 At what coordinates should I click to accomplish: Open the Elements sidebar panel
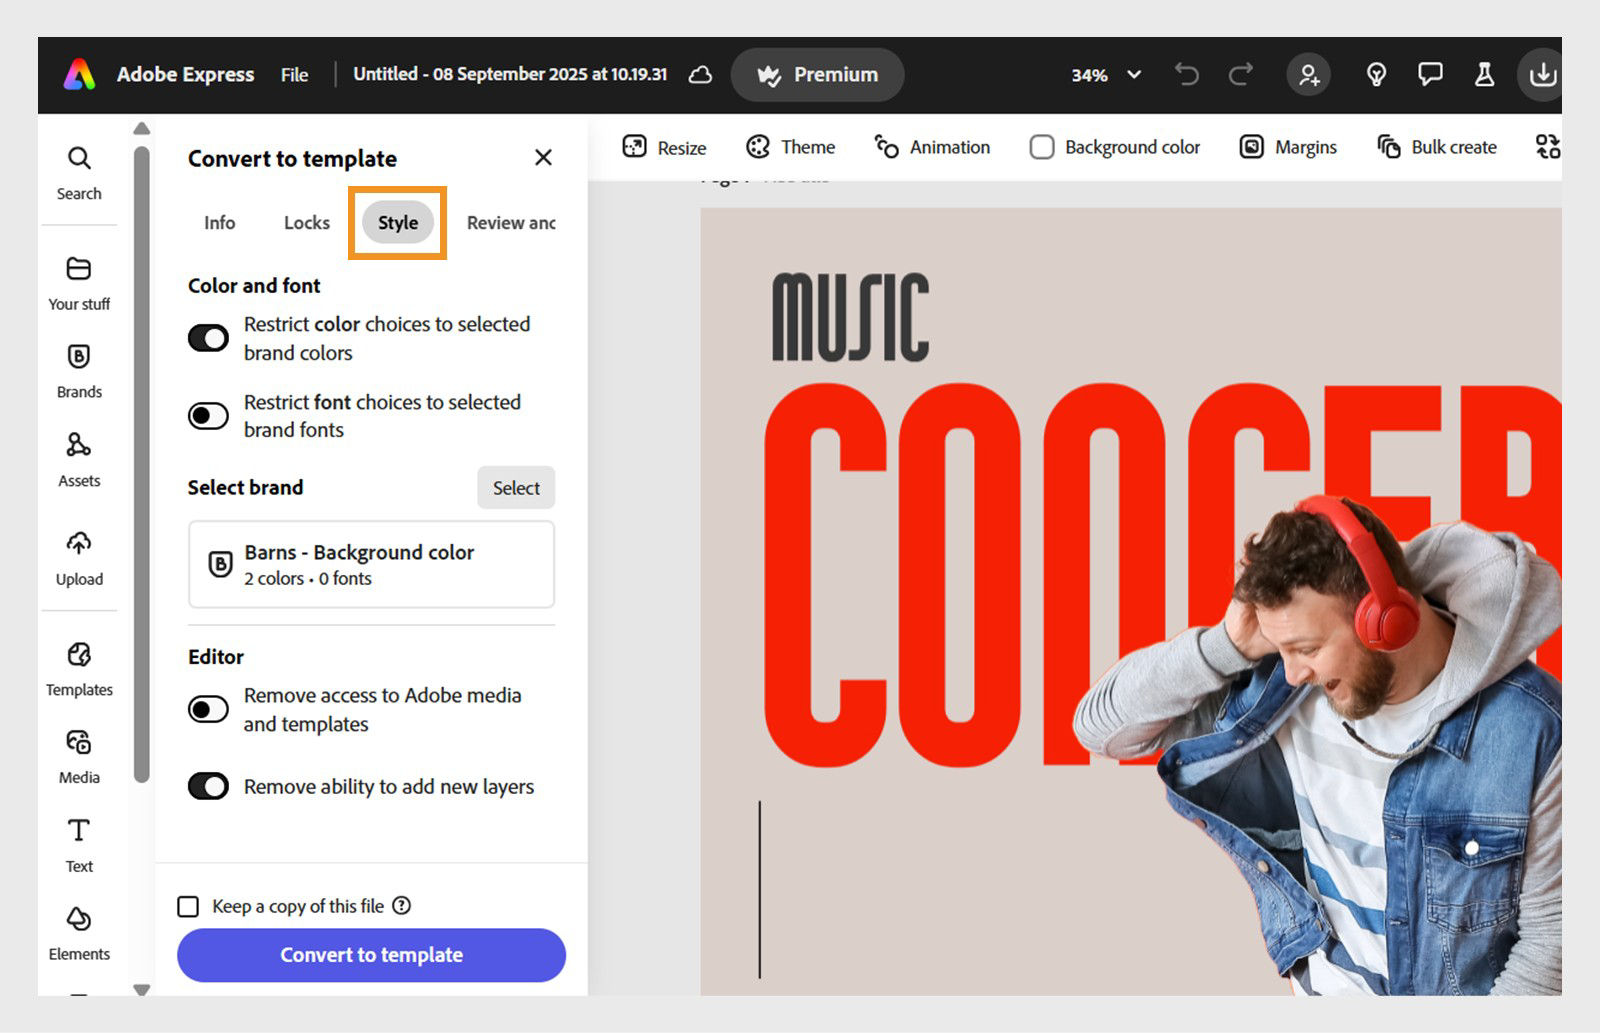coord(79,934)
